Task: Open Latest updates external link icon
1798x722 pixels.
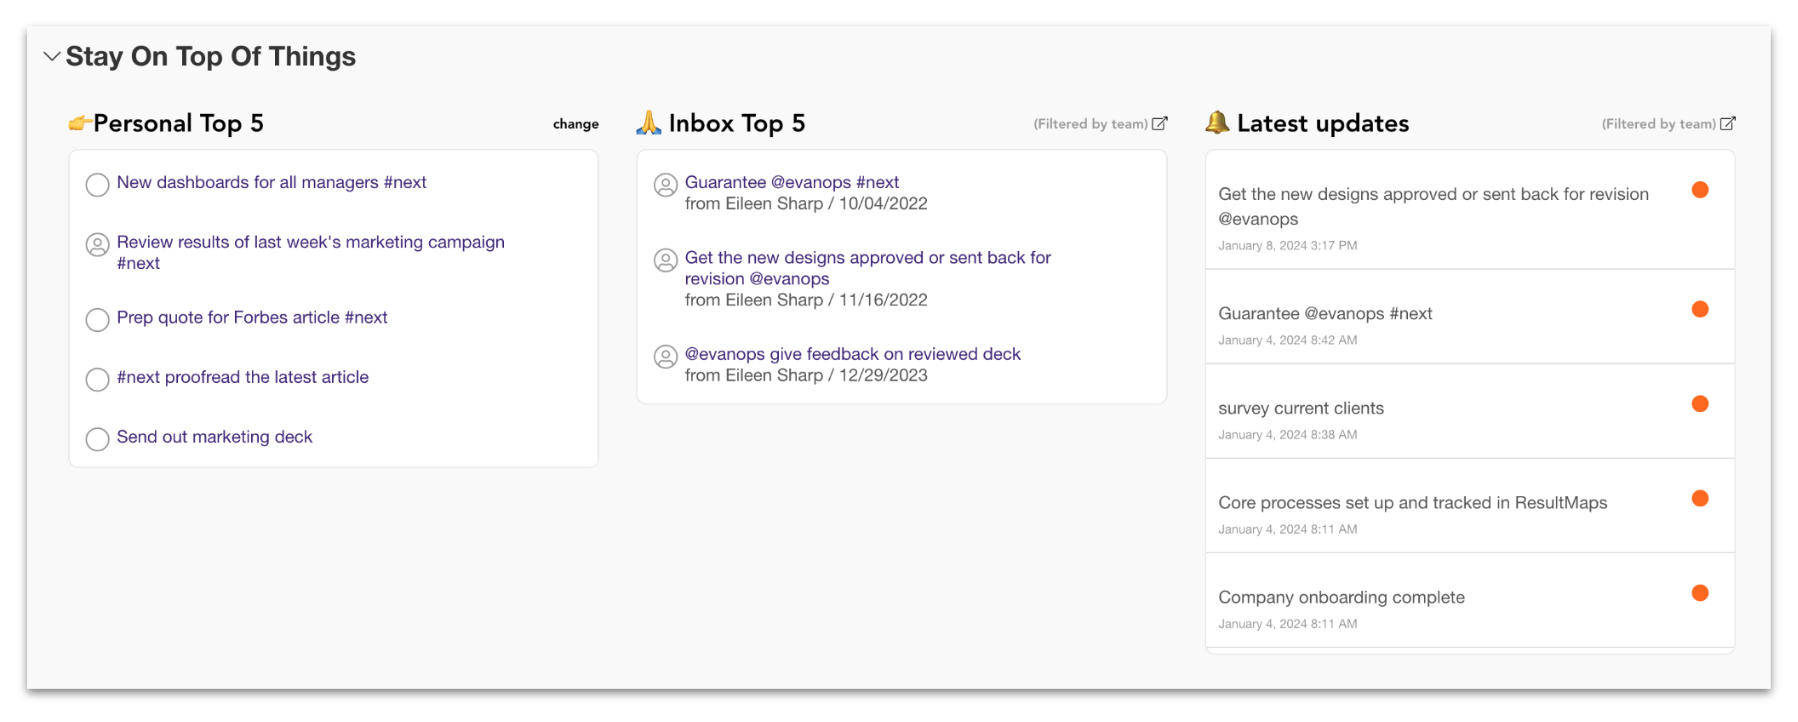Action: [1727, 124]
